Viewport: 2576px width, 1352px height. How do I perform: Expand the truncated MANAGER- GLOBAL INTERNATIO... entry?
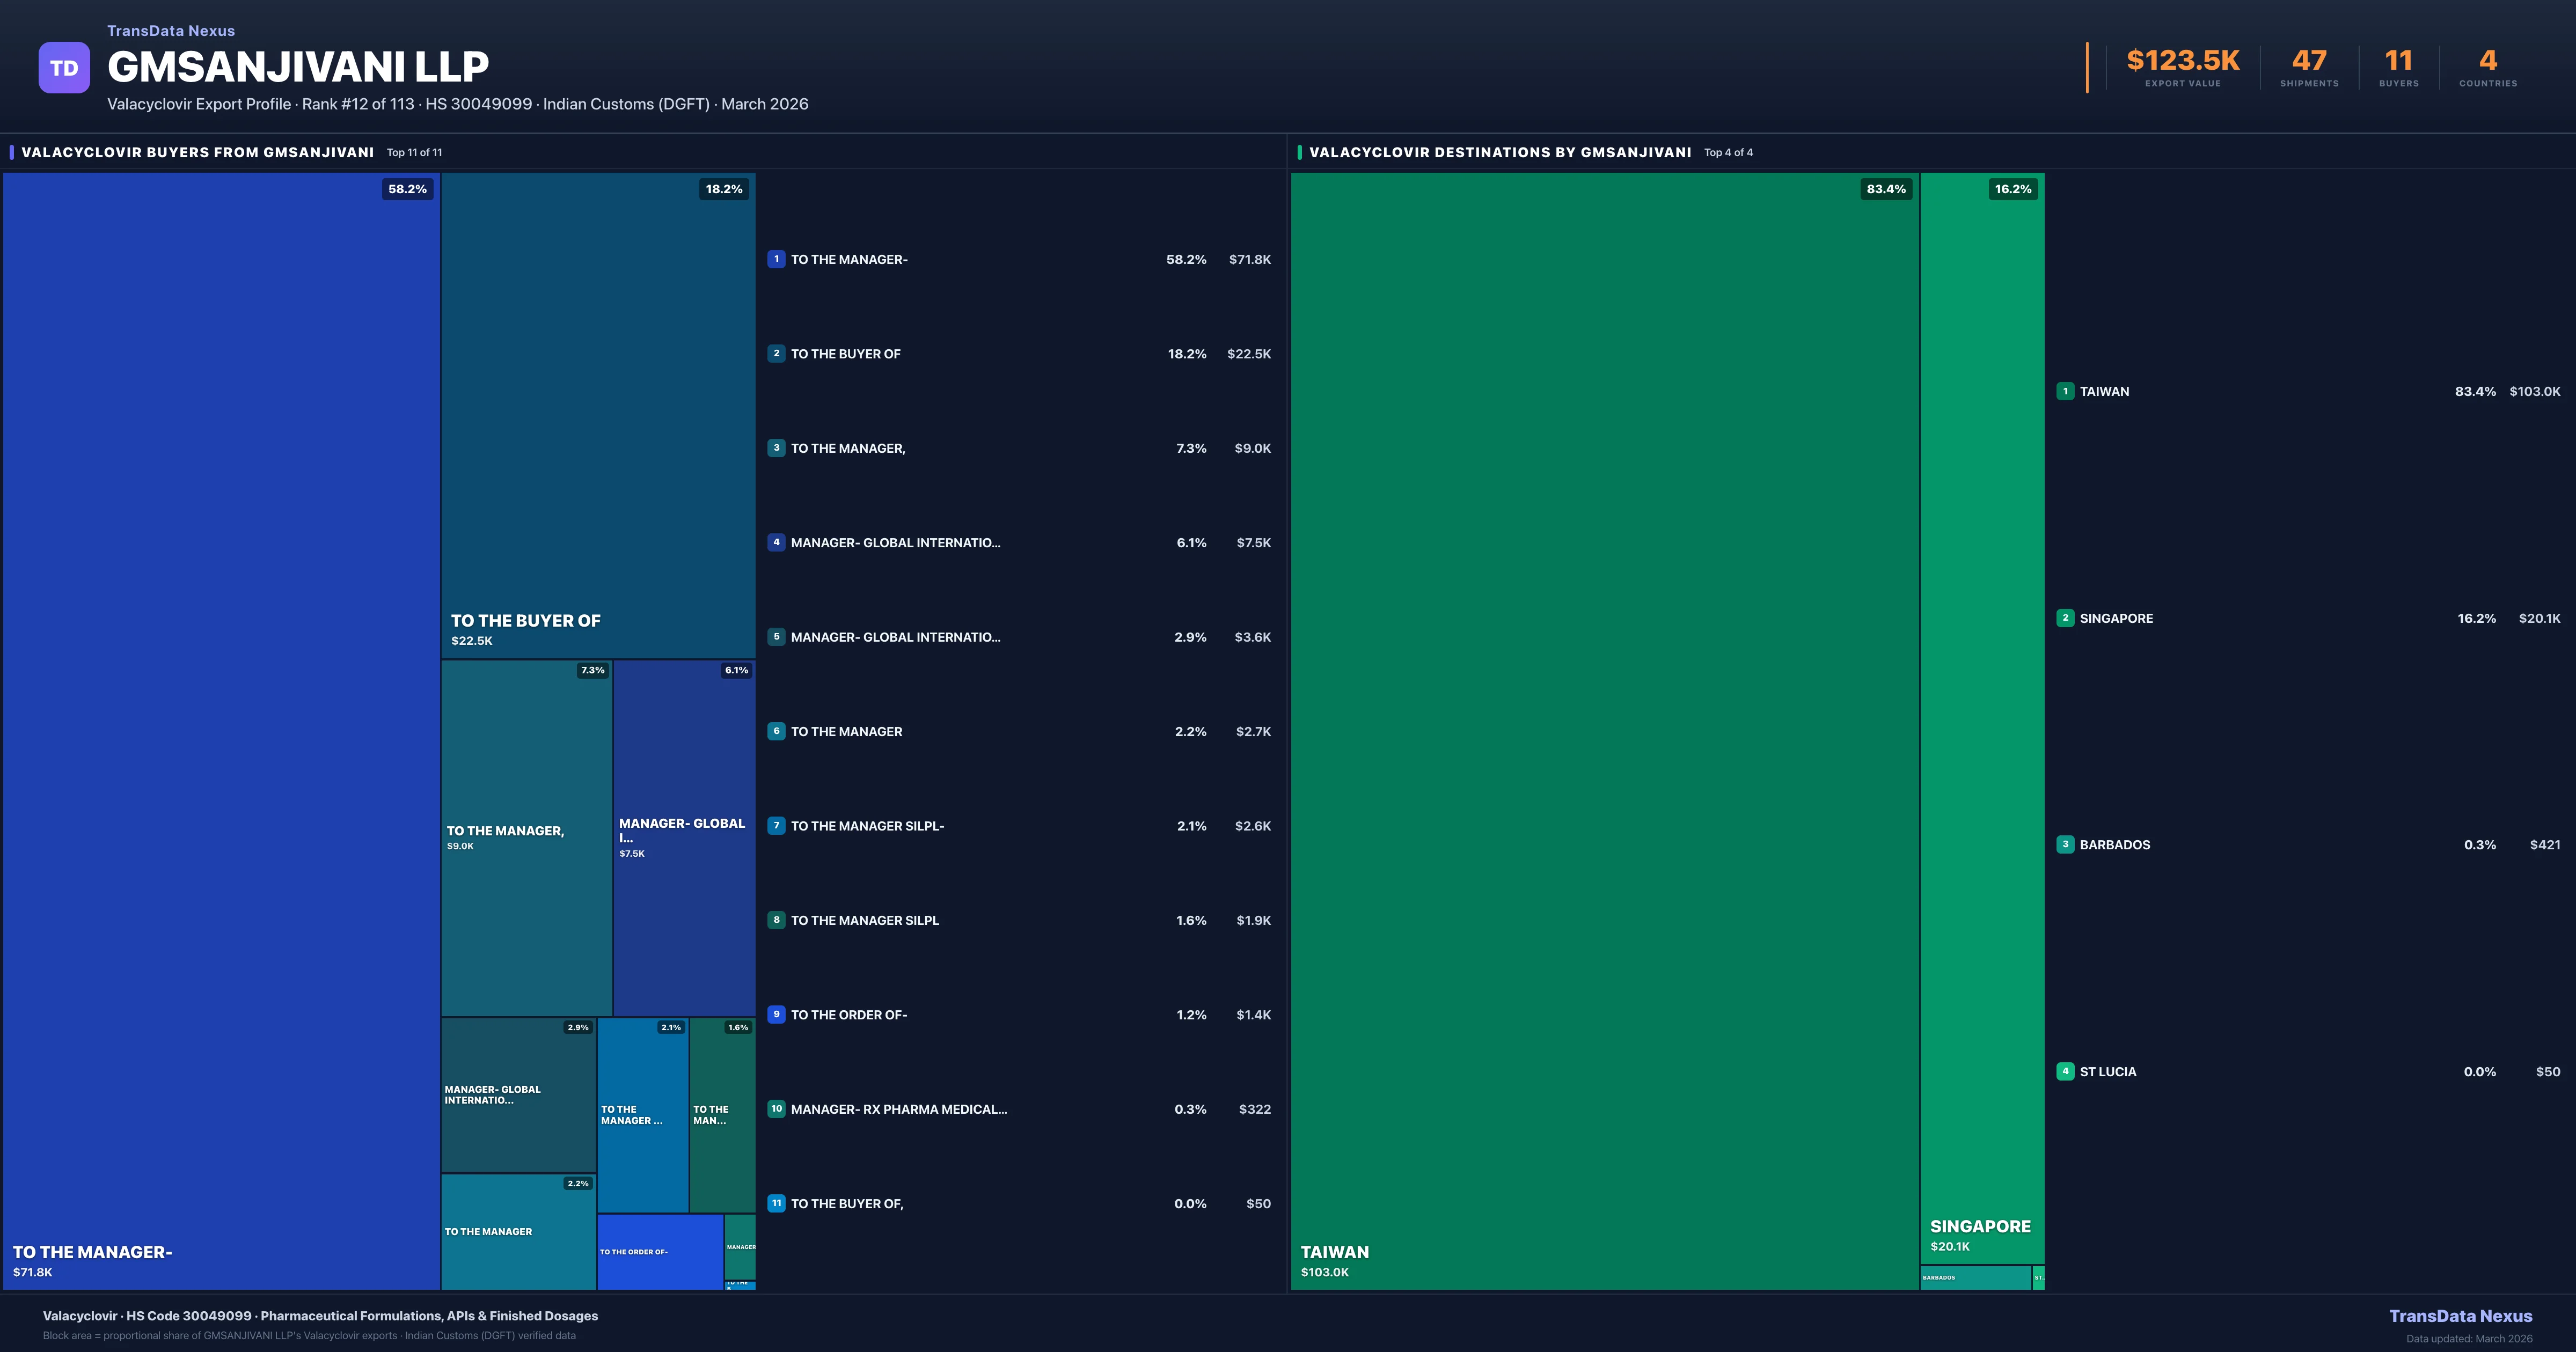click(x=895, y=542)
